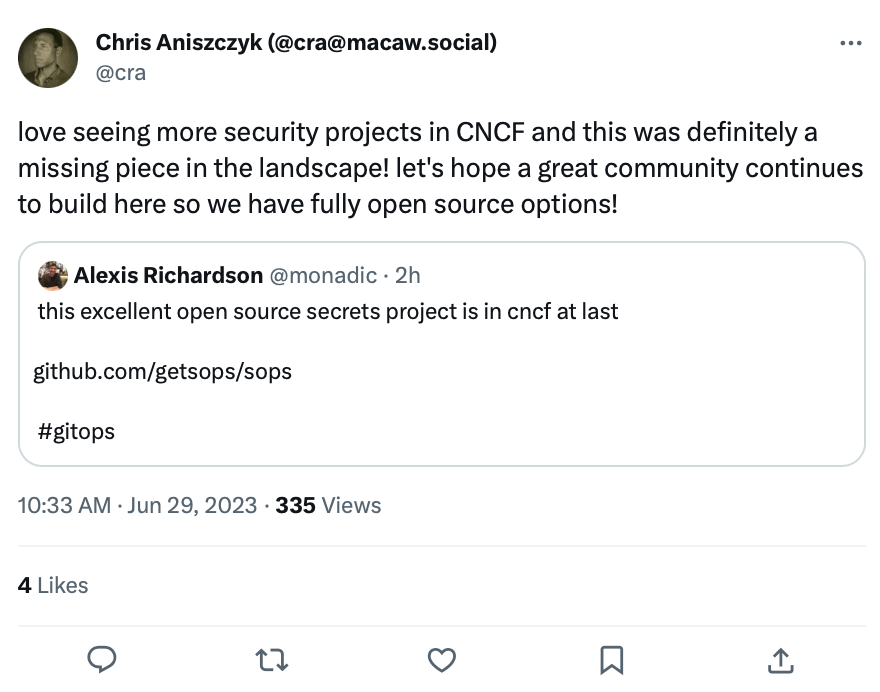Retweet this post using the arrows icon
880x692 pixels.
272,660
